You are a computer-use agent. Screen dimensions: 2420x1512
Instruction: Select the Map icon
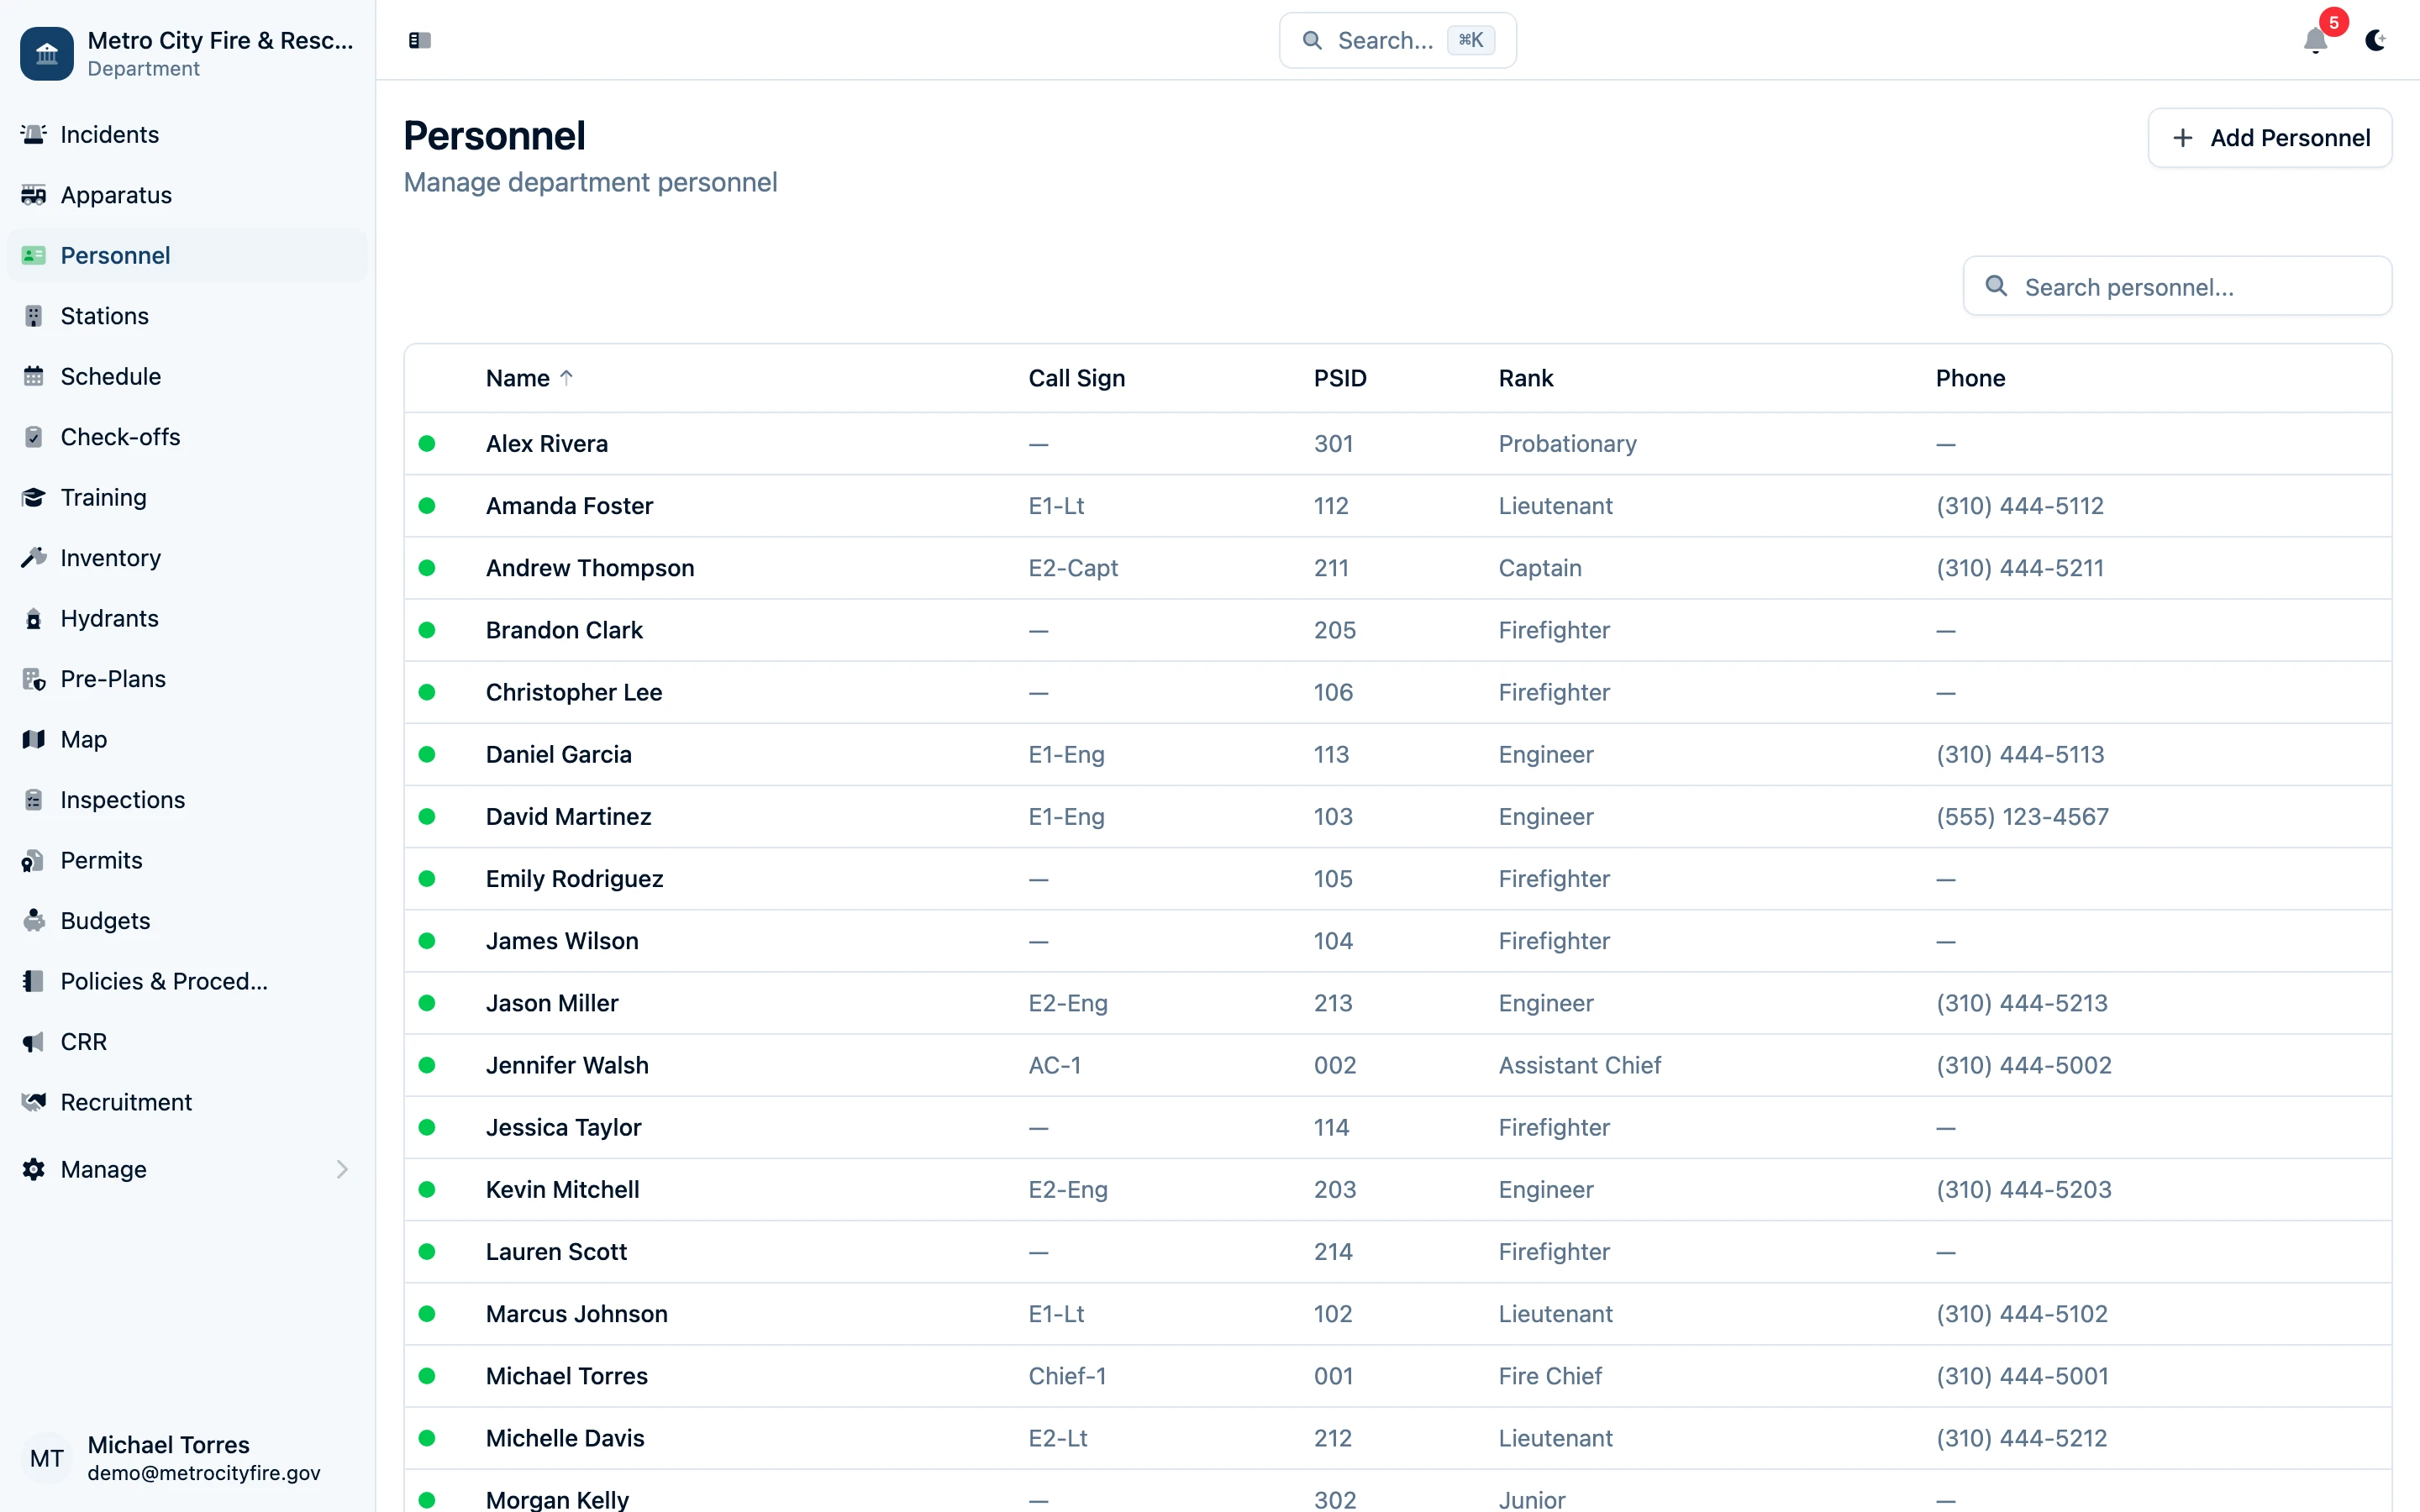point(34,739)
